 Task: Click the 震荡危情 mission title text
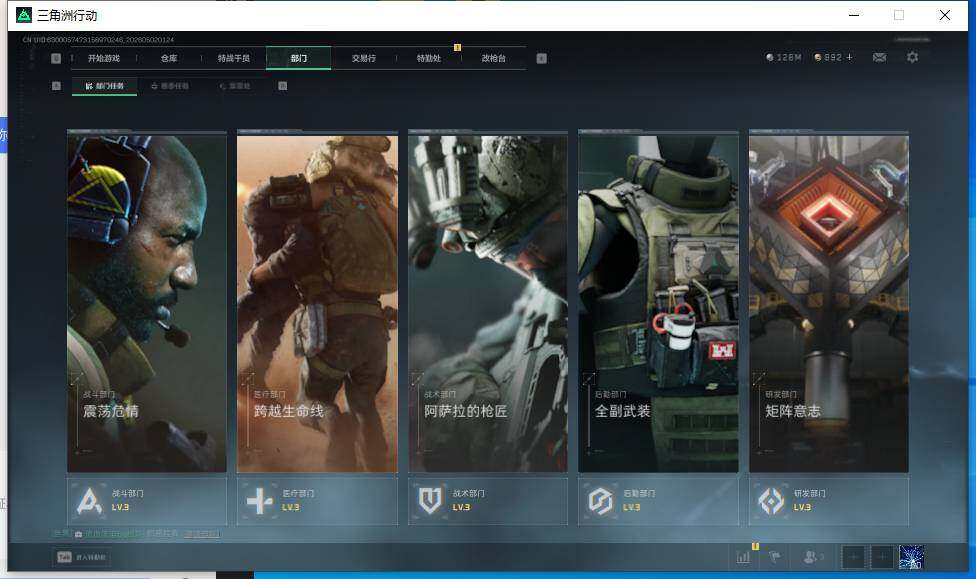[111, 411]
